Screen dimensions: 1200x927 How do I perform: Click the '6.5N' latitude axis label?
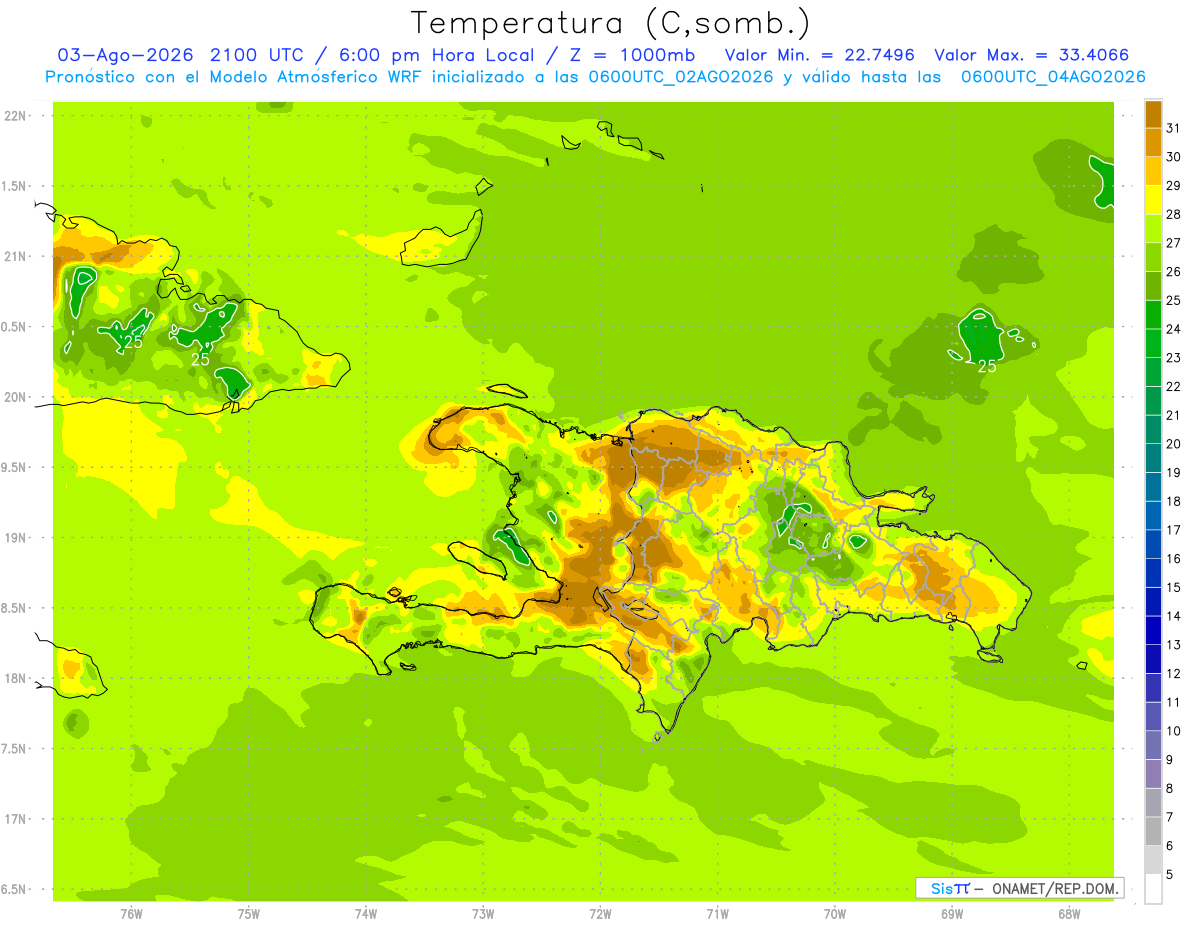(x=14, y=889)
